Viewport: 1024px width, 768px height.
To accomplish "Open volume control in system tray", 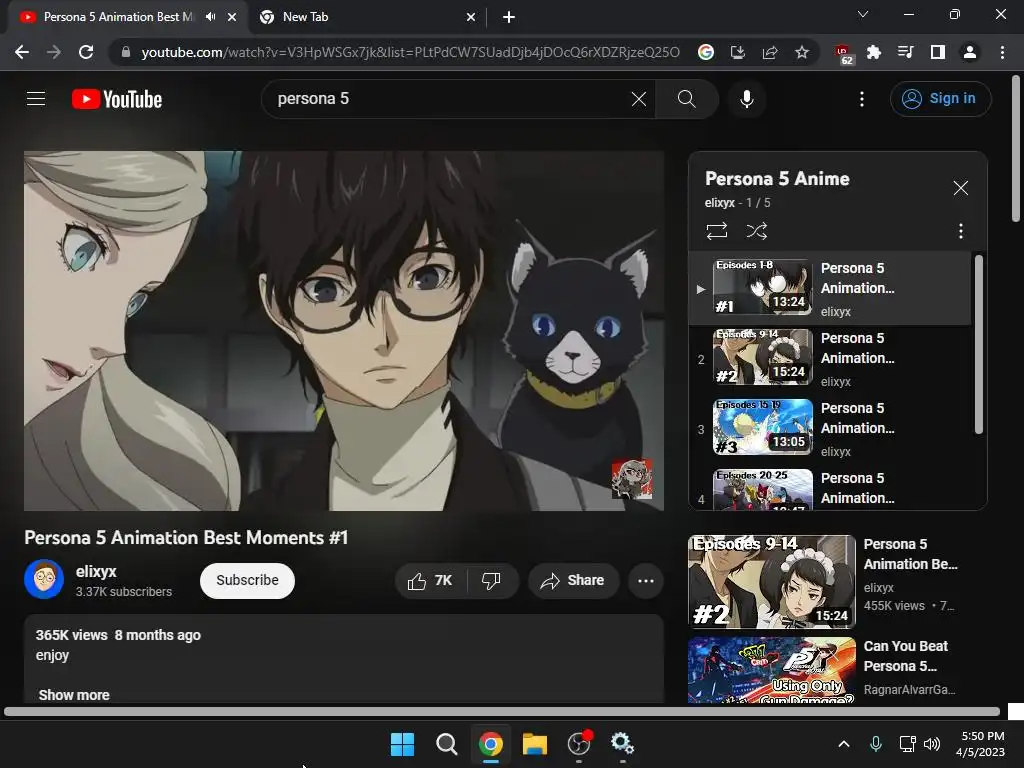I will pos(932,744).
